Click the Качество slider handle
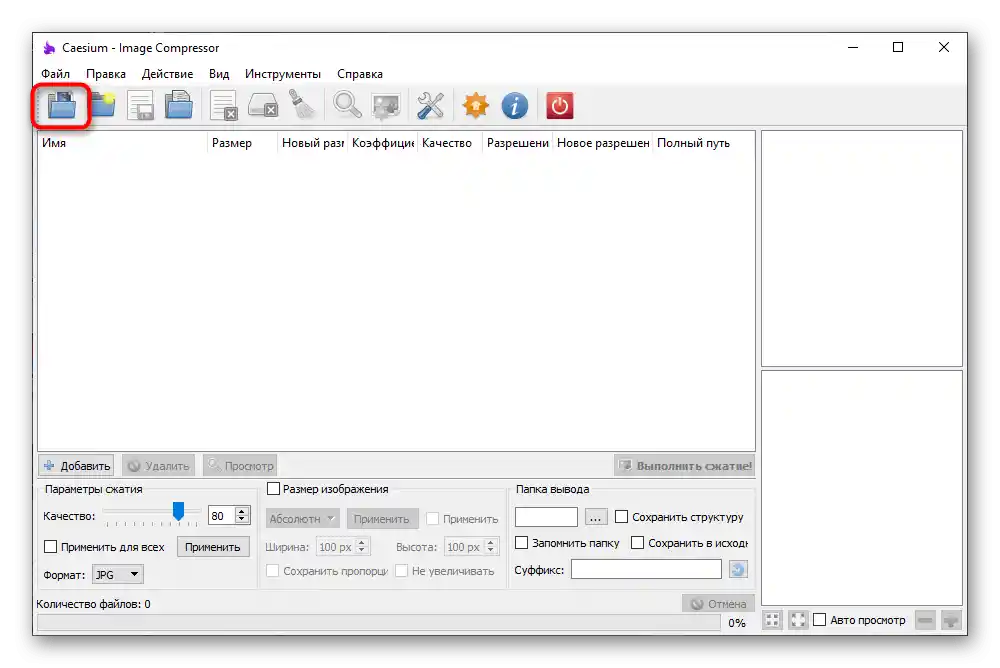 (179, 511)
